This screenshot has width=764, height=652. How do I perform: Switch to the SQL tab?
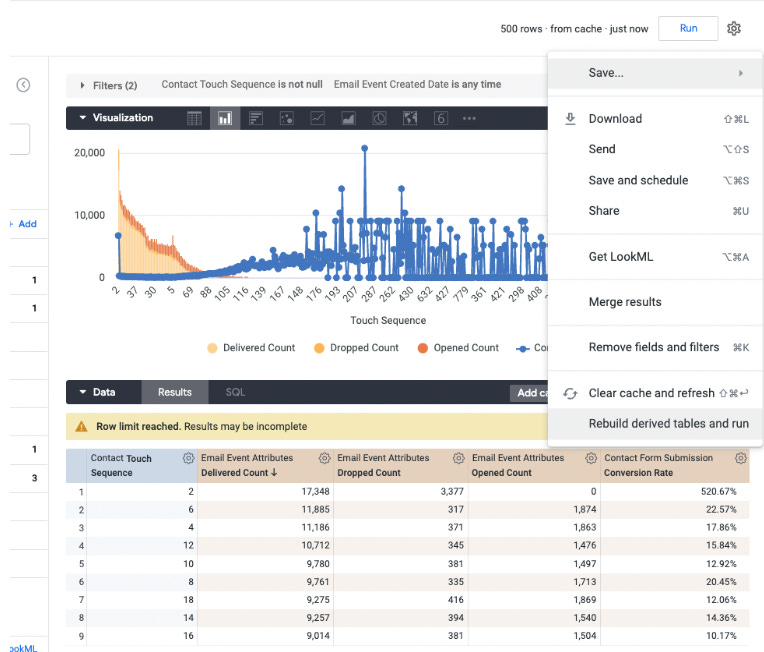235,392
